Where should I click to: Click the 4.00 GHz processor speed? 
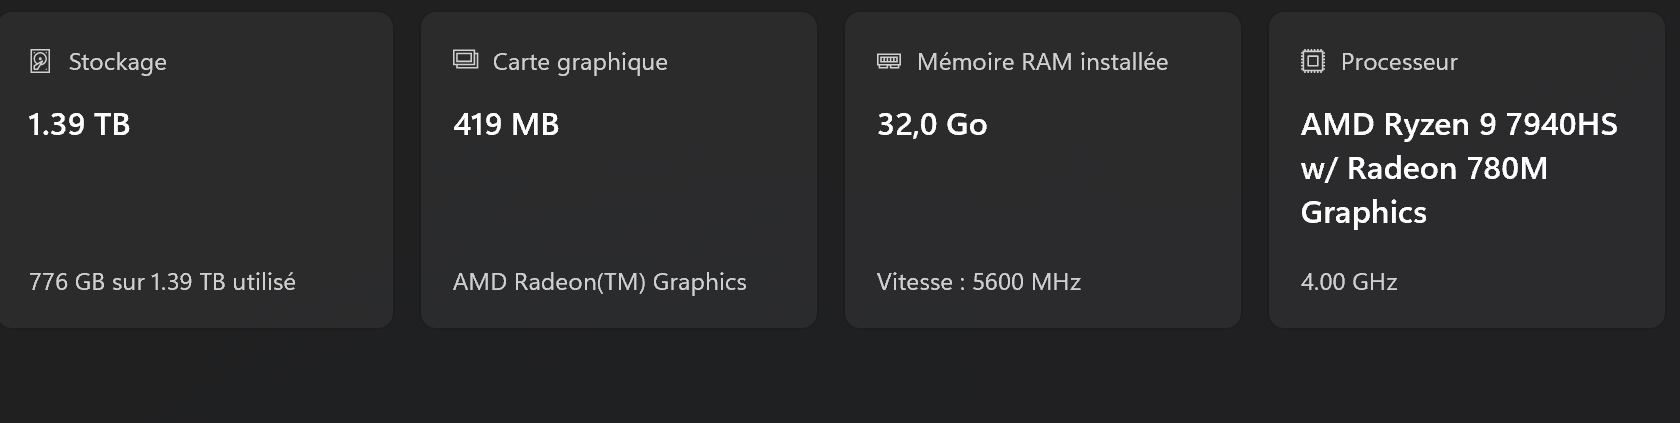(1349, 282)
